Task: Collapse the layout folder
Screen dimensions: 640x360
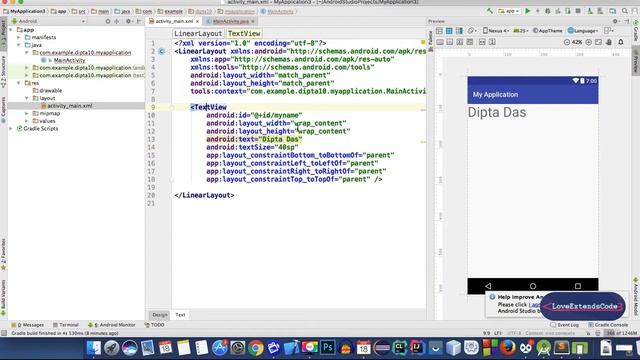Action: tap(27, 98)
